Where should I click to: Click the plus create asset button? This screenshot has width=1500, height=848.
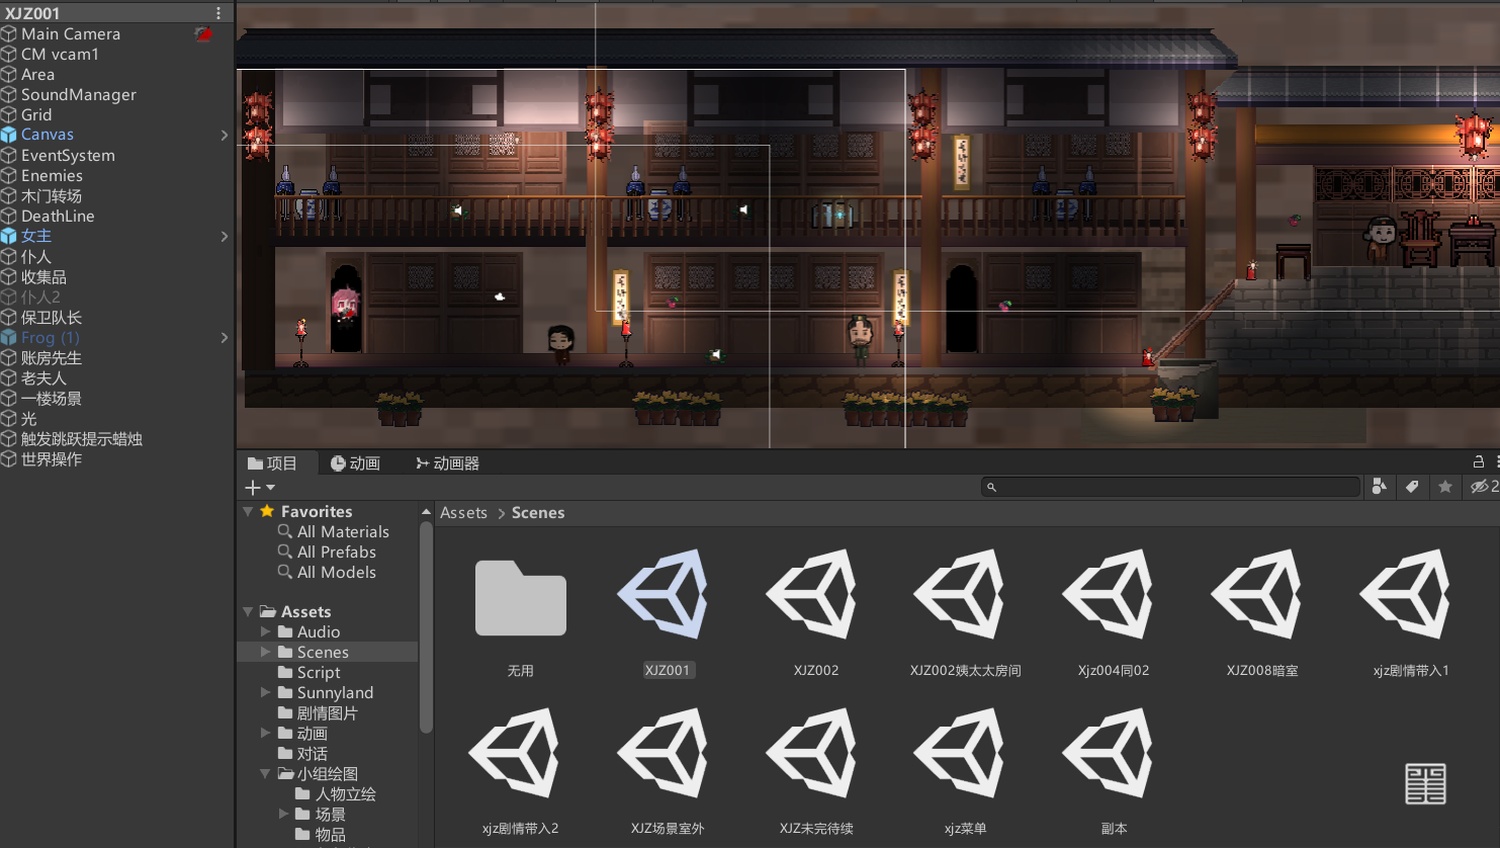point(253,488)
